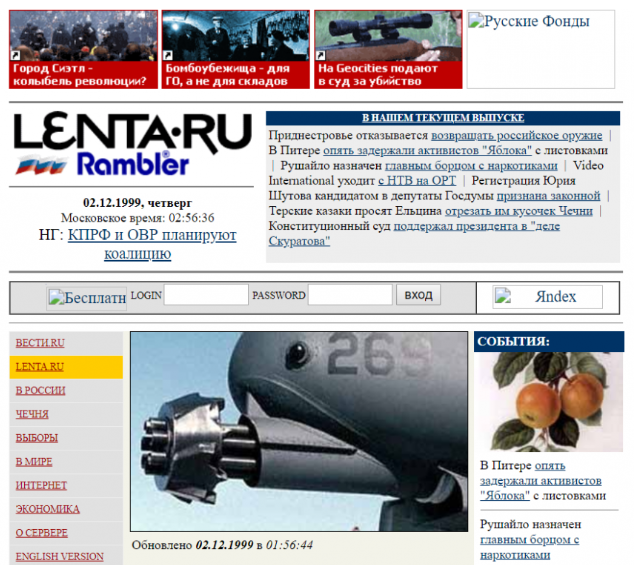Screen dimensions: 634x565
Task: Switch to ENGLISH VERSION
Action: [x=59, y=557]
